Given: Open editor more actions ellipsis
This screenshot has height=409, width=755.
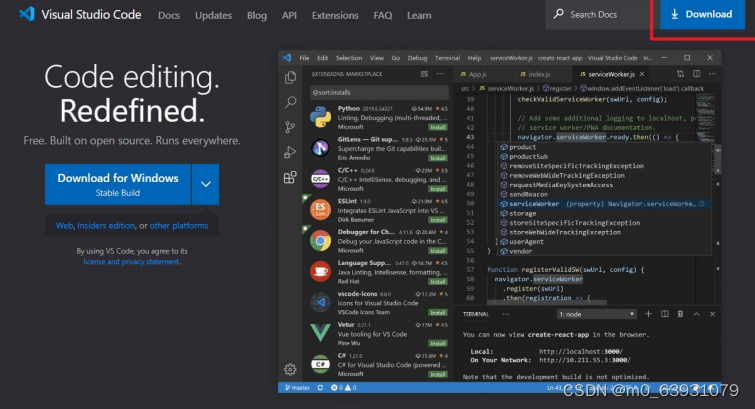Looking at the screenshot, I should tap(713, 74).
